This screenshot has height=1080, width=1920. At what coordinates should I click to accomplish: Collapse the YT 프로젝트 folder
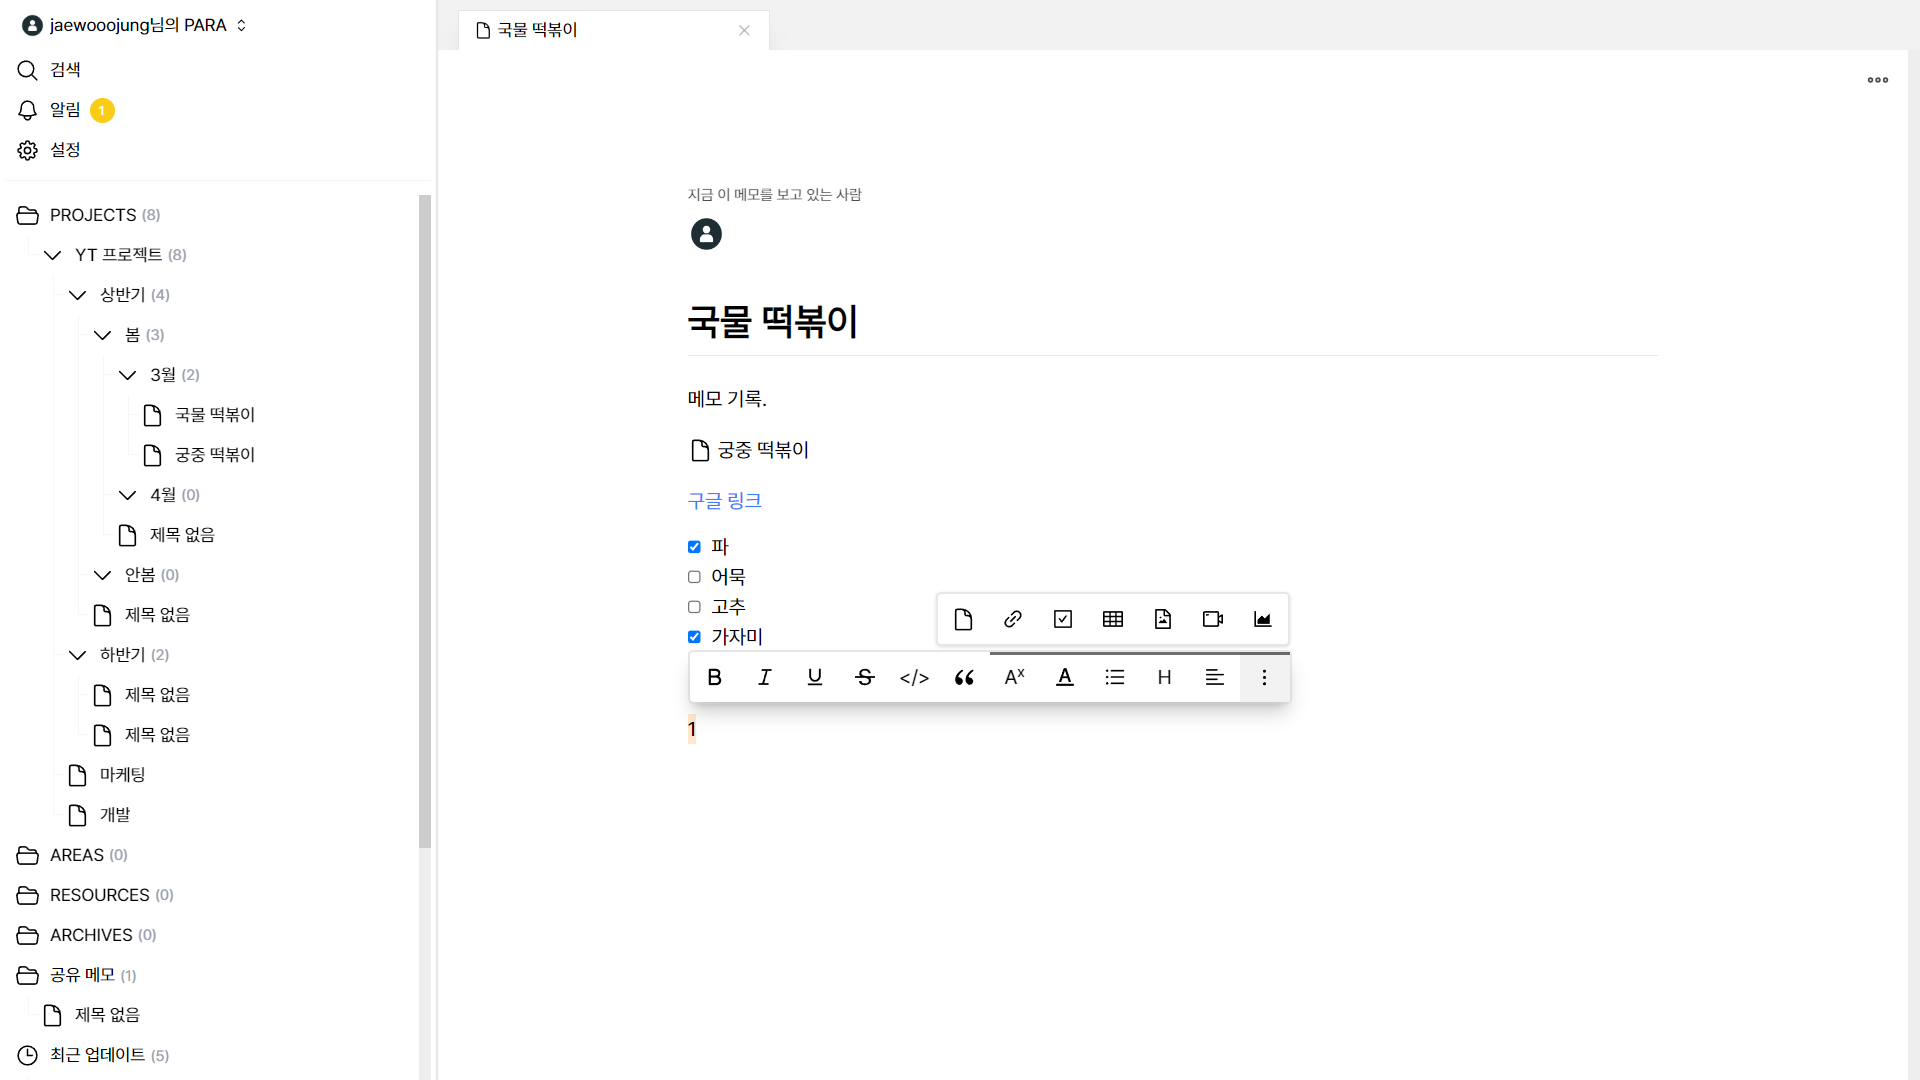coord(53,255)
